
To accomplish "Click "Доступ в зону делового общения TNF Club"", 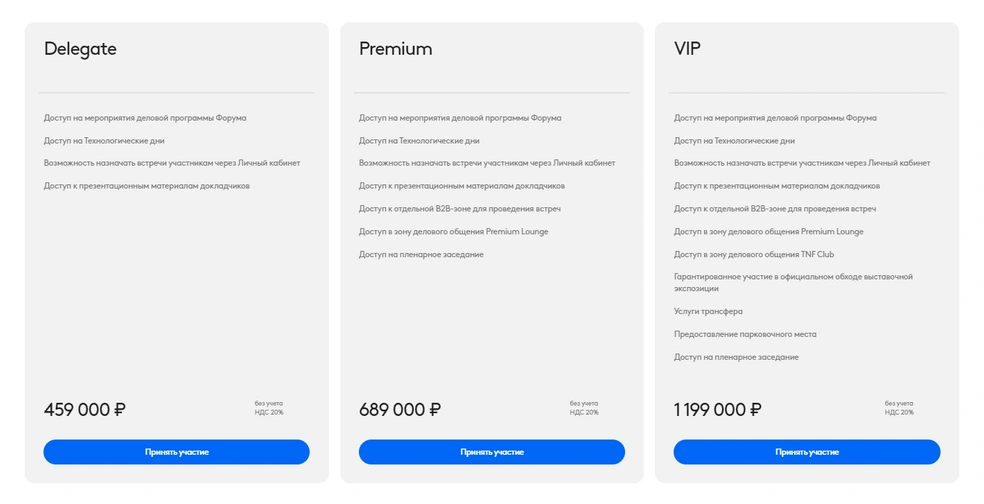I will click(754, 254).
